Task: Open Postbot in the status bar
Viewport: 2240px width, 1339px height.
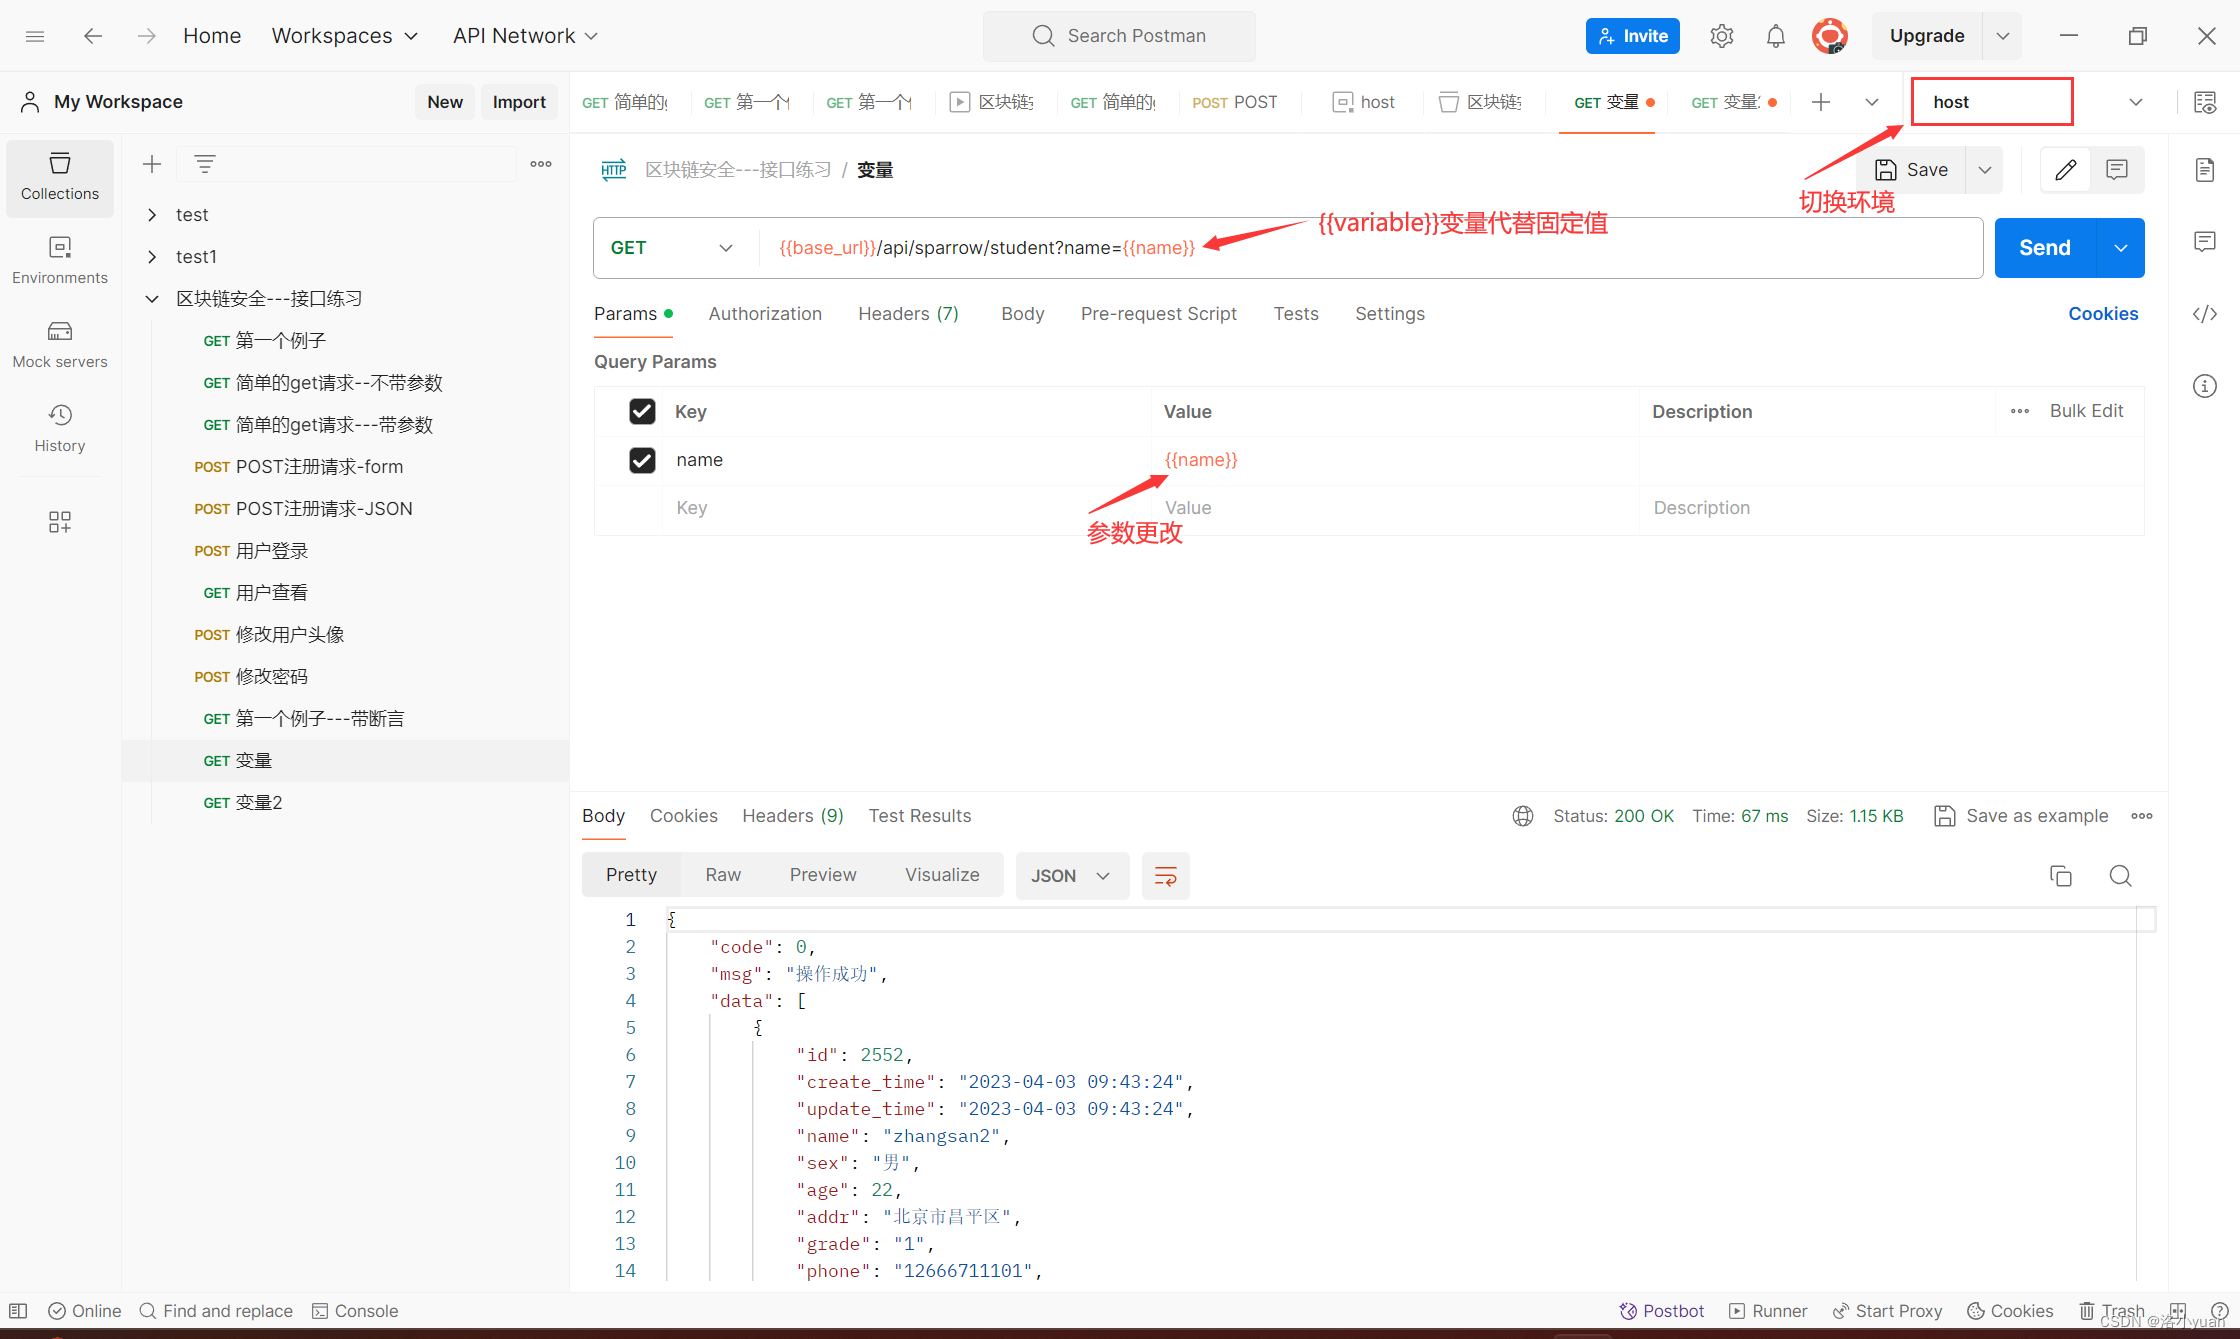Action: click(1661, 1311)
